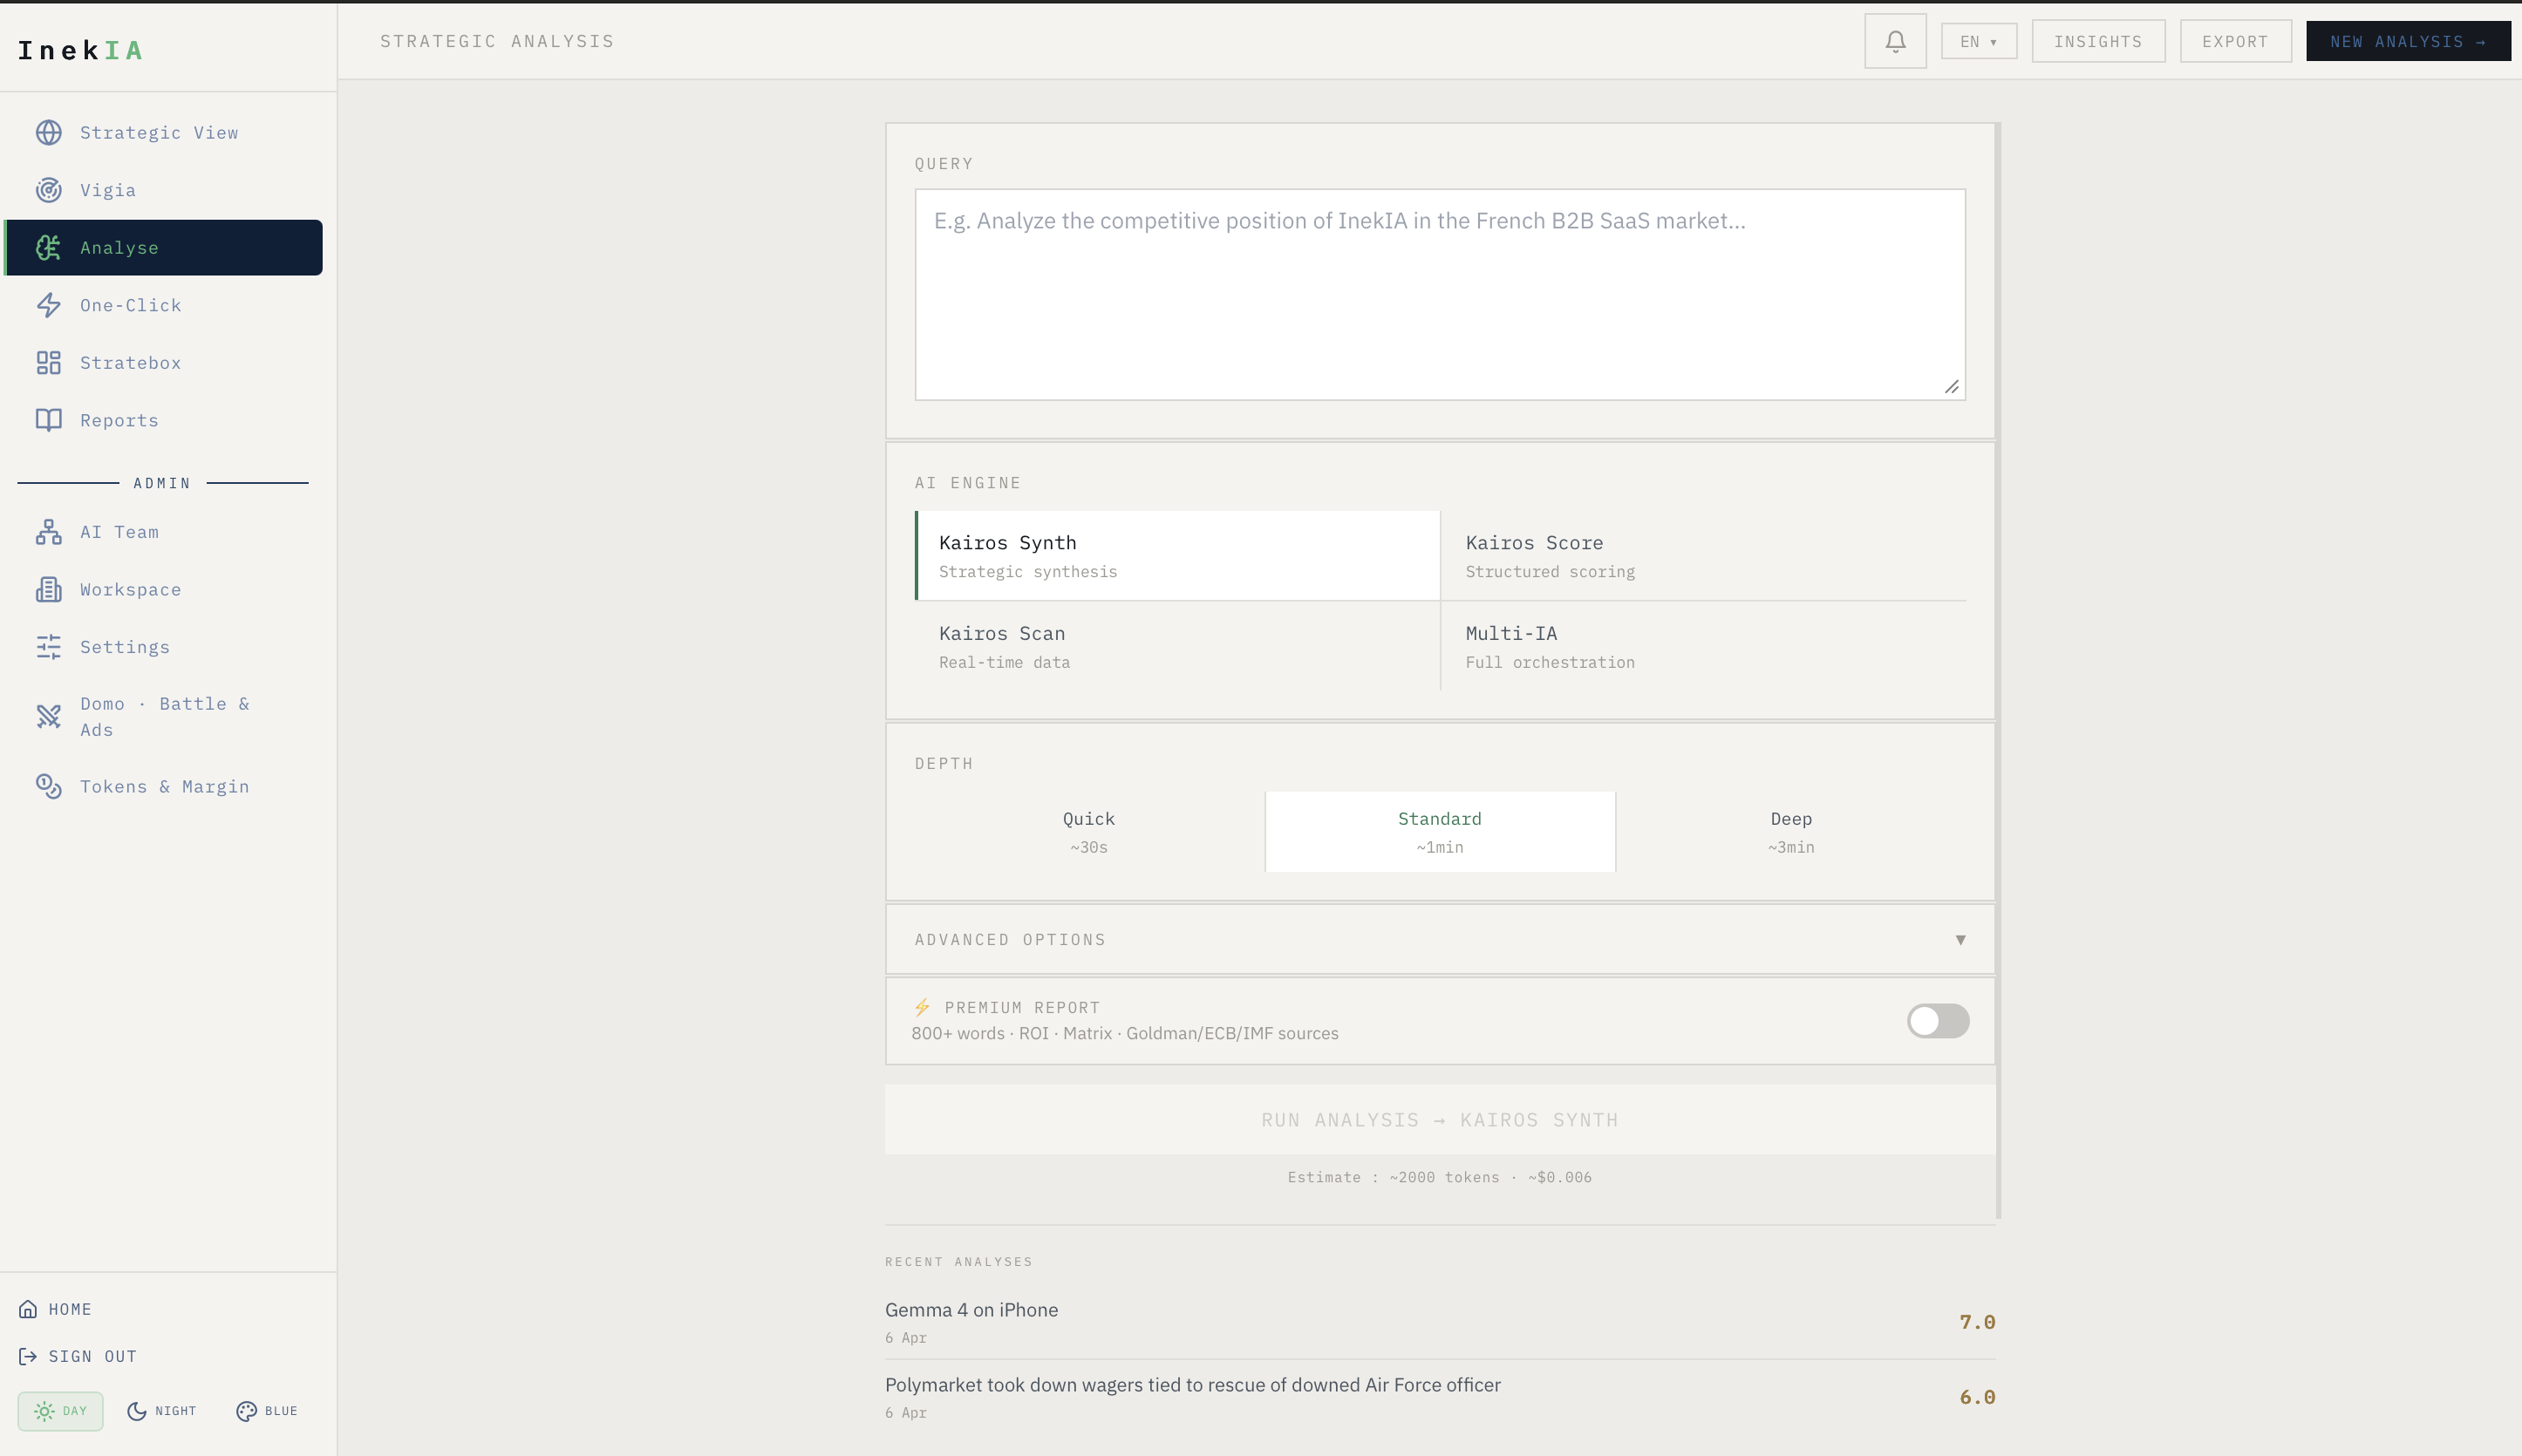Enable the Premium Report toggle
The width and height of the screenshot is (2522, 1456).
[1937, 1020]
